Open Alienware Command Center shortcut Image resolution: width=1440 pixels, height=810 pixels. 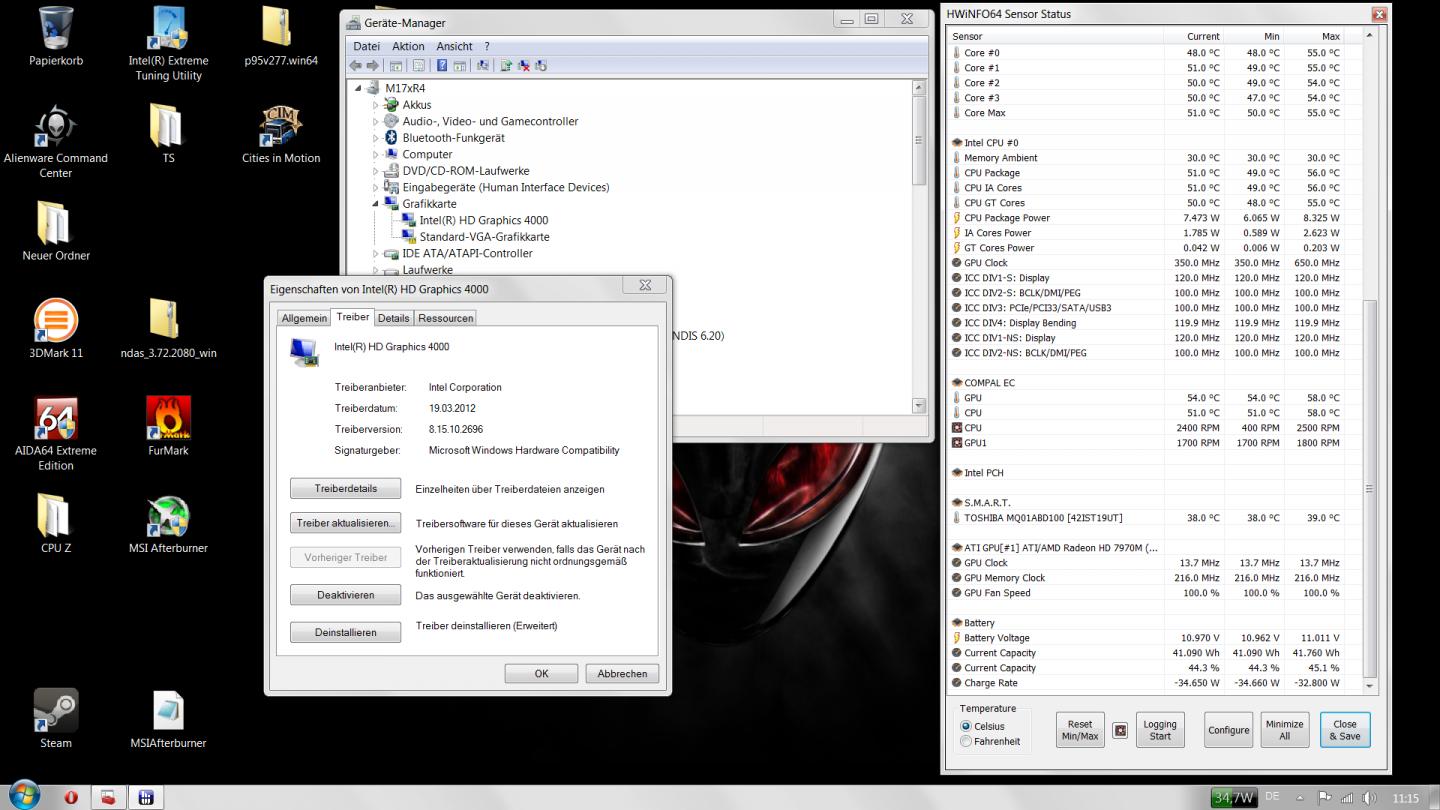pos(56,141)
